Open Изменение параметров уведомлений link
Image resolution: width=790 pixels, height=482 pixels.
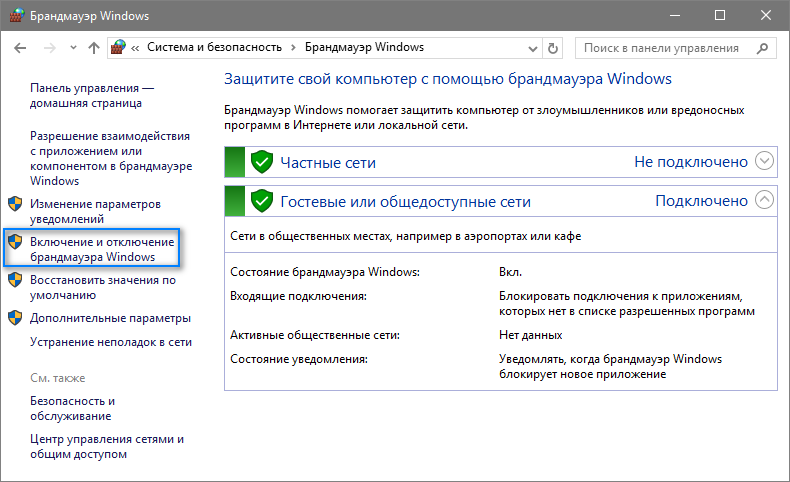coord(95,211)
